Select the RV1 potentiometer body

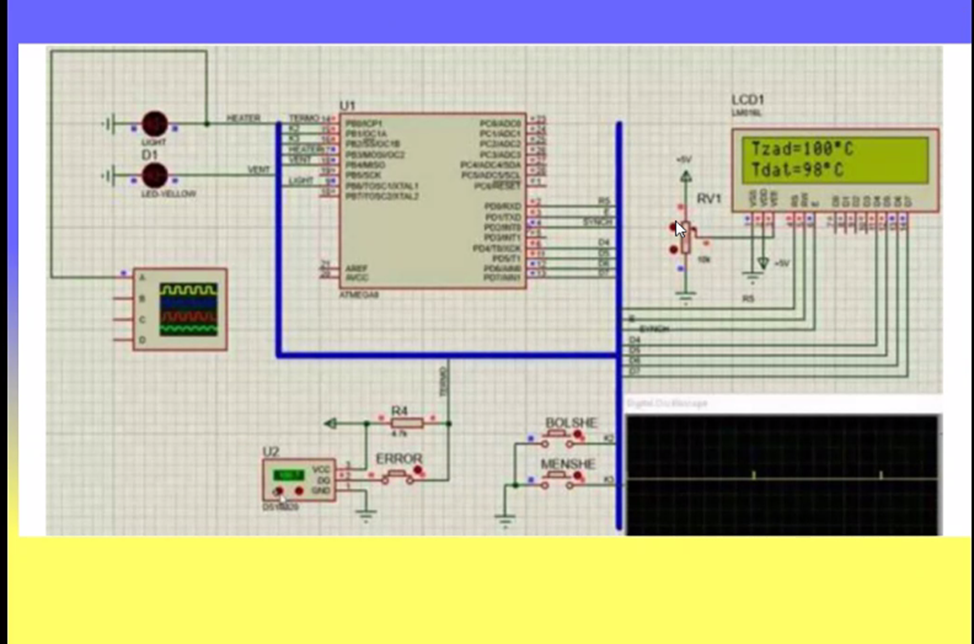tap(685, 246)
